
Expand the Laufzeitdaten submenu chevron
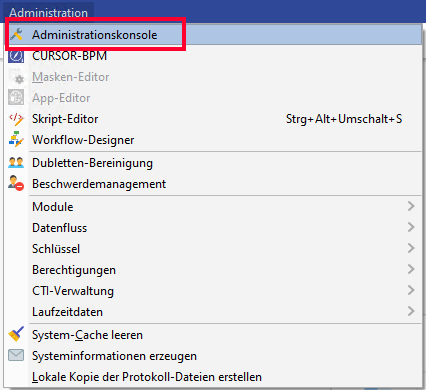point(411,311)
